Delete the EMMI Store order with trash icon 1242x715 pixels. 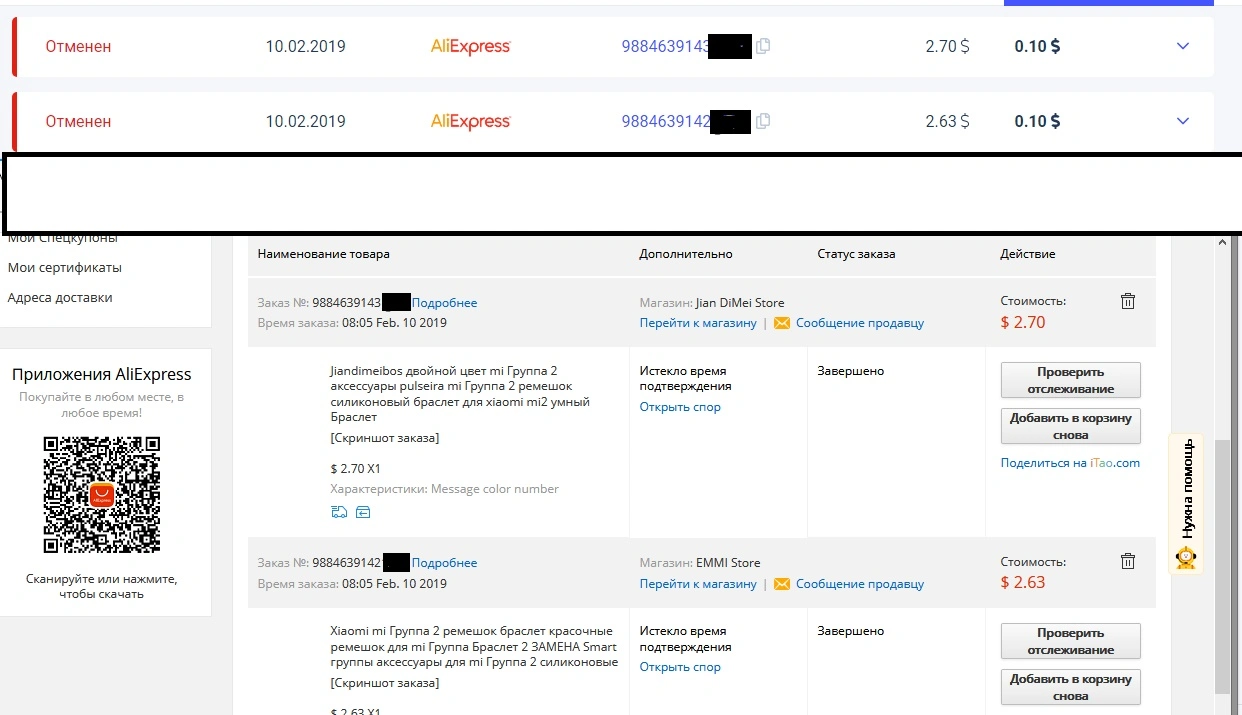[x=1128, y=562]
